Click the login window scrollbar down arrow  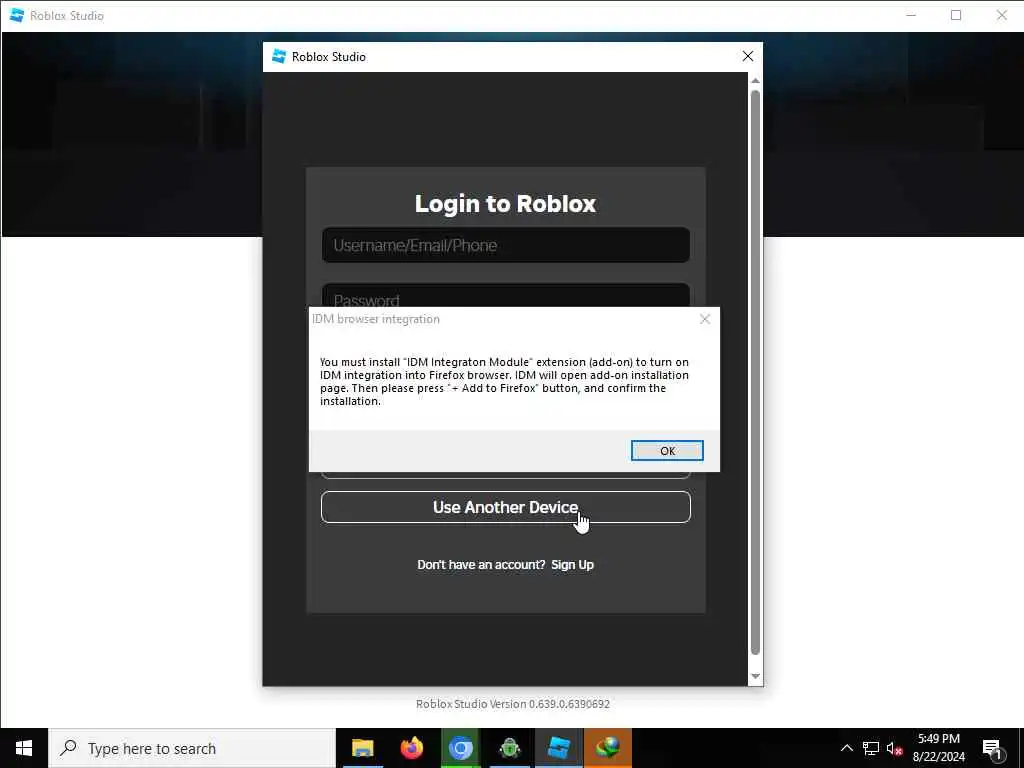pyautogui.click(x=755, y=677)
